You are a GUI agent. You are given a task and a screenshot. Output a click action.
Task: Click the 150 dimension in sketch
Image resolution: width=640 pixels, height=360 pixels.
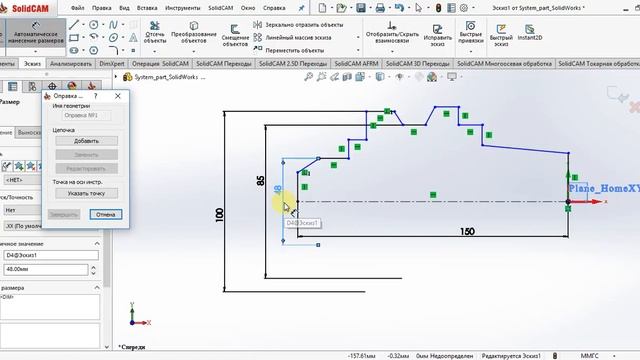click(x=467, y=231)
